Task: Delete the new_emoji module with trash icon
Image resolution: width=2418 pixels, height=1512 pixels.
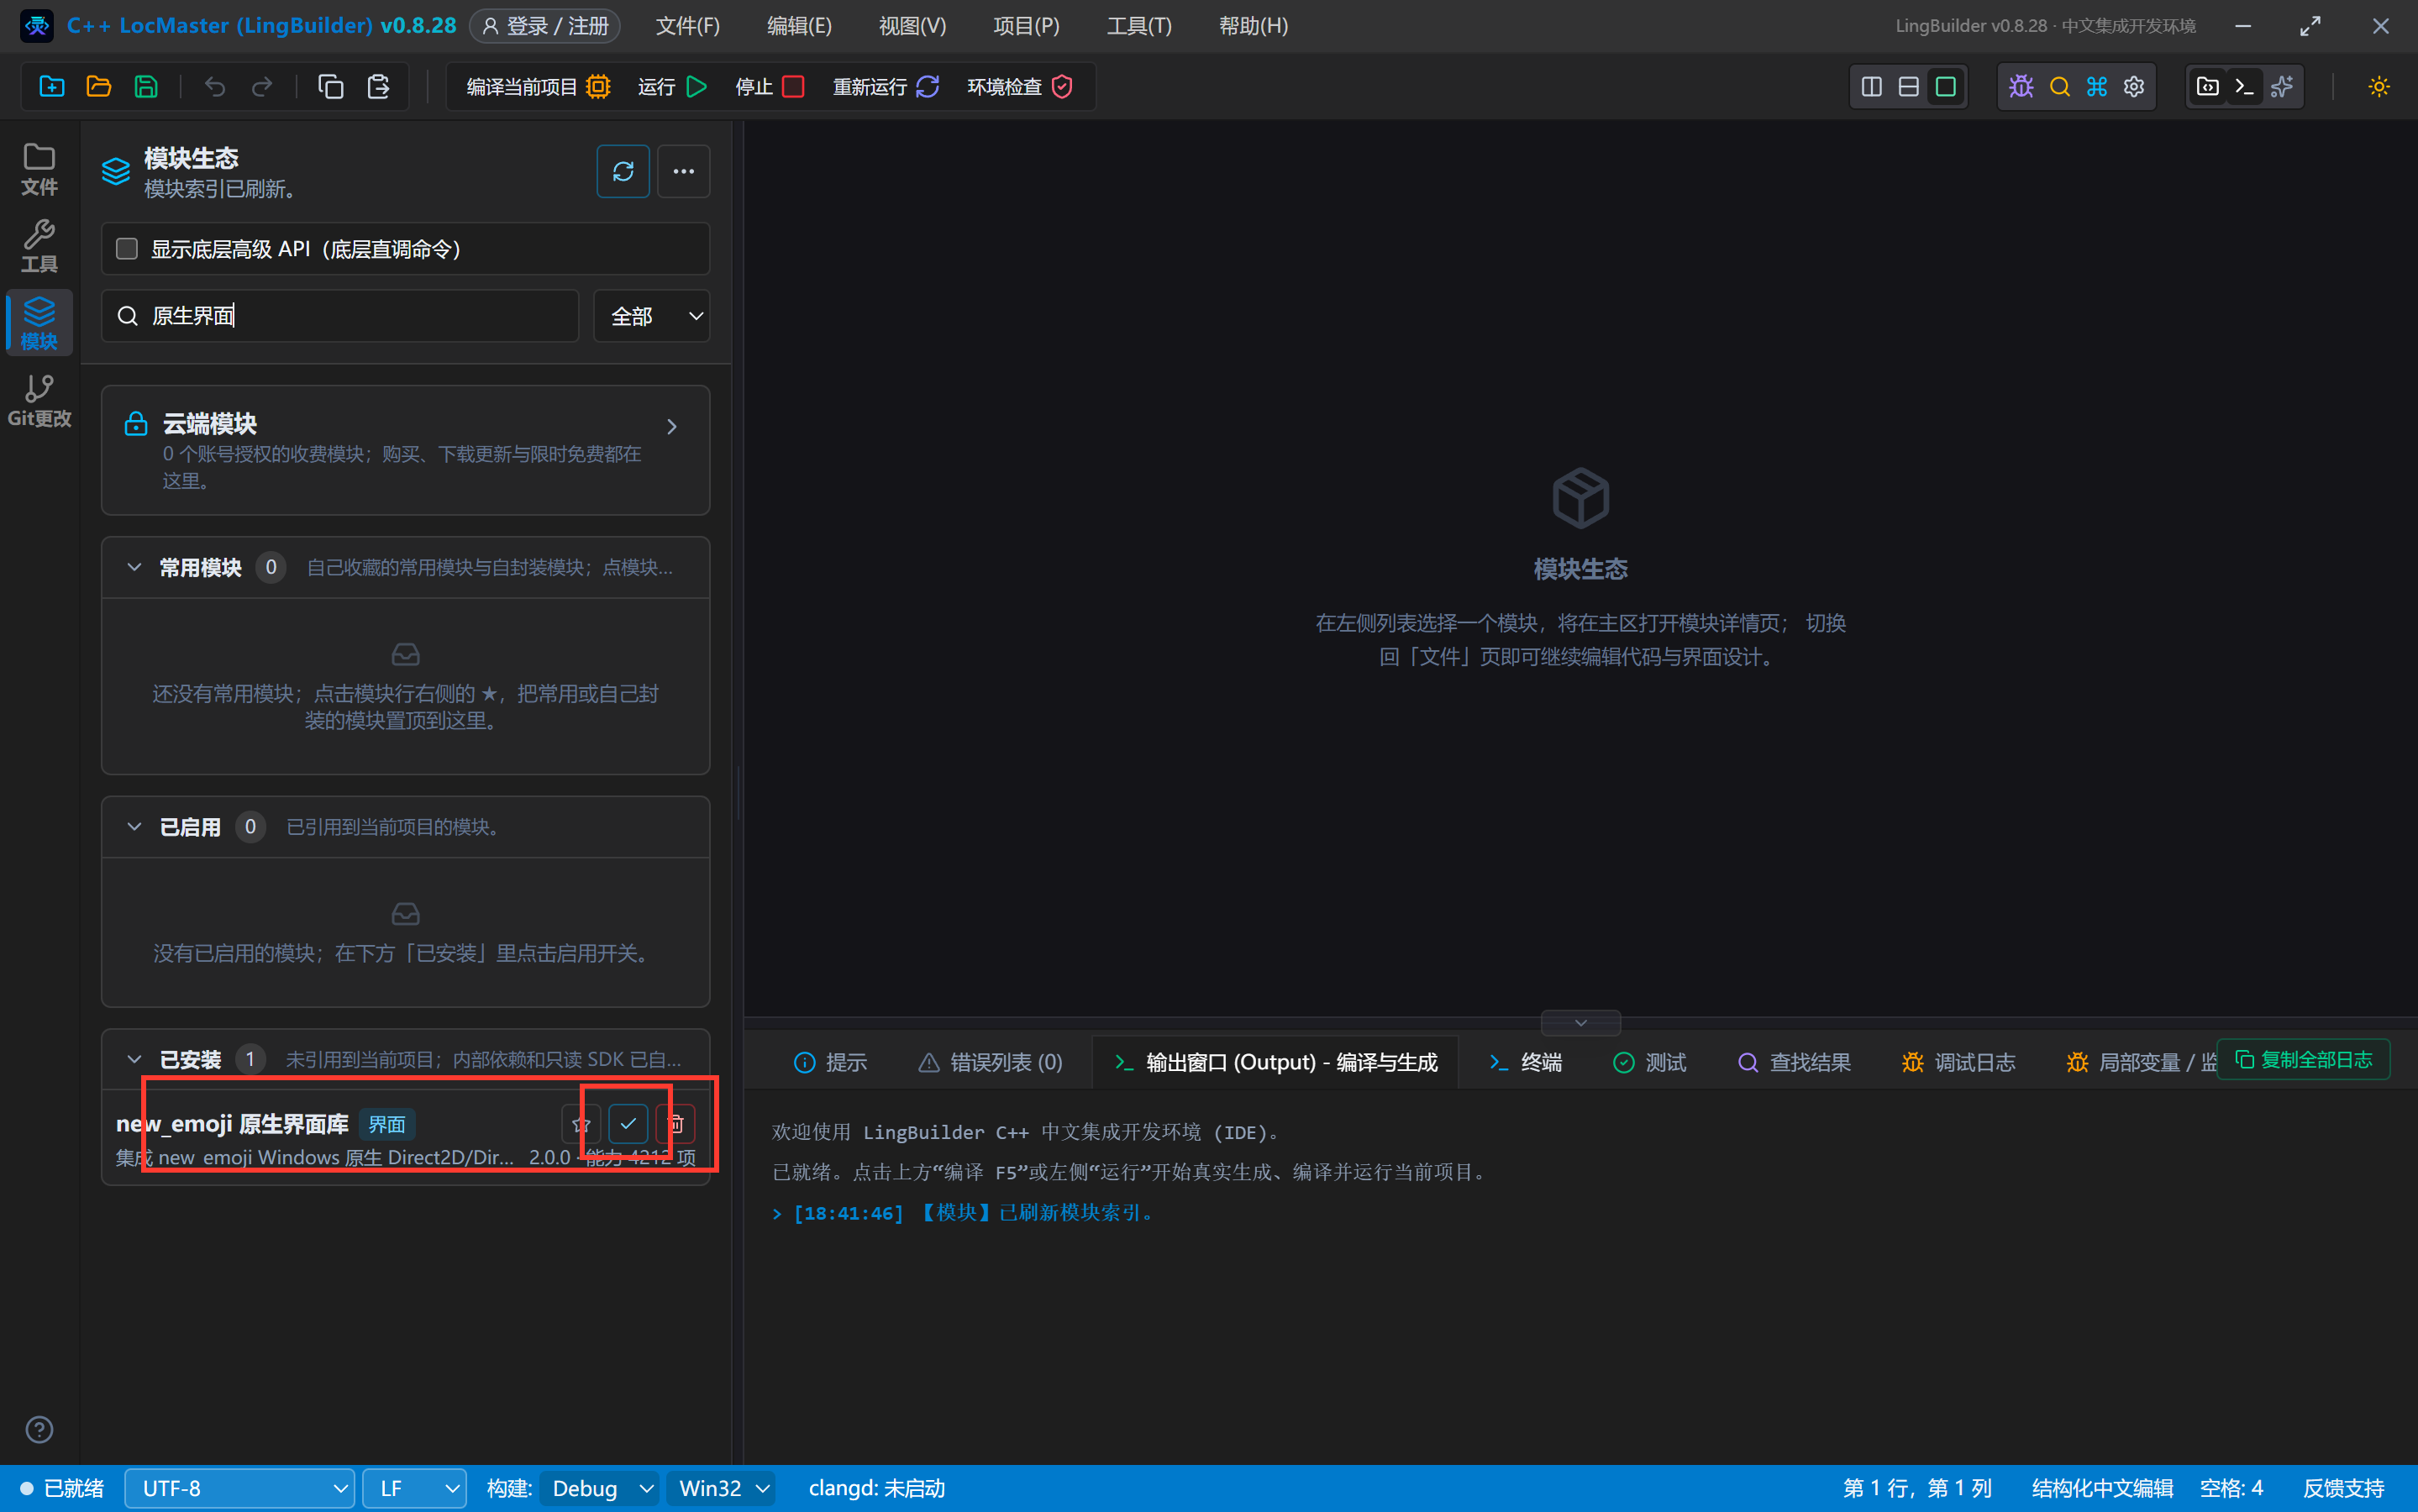Action: pos(676,1124)
